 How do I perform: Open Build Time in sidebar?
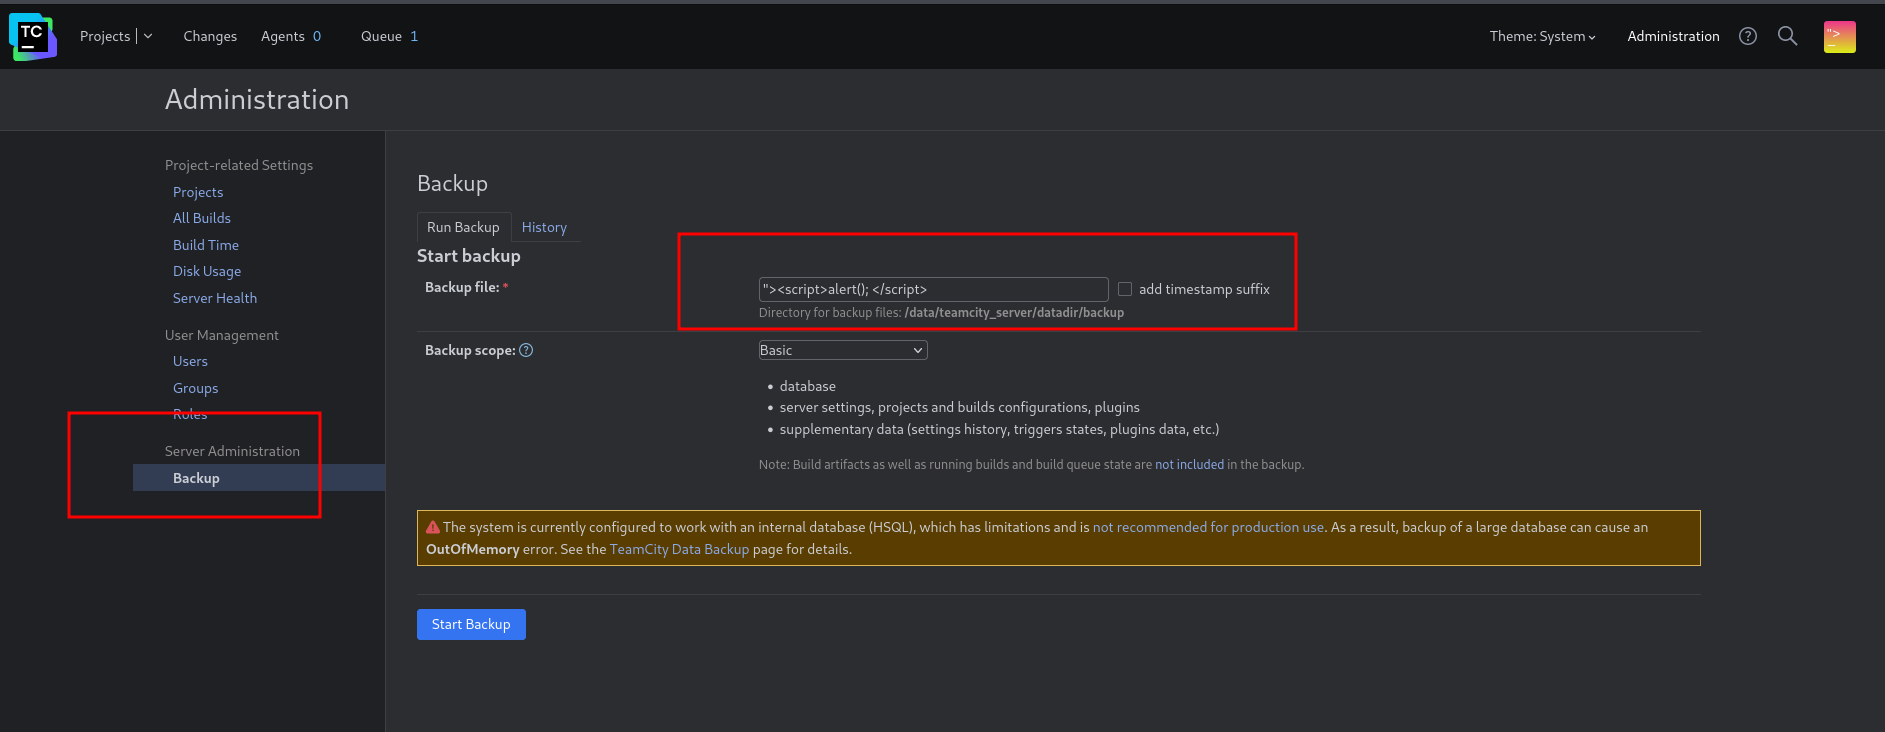click(x=206, y=245)
